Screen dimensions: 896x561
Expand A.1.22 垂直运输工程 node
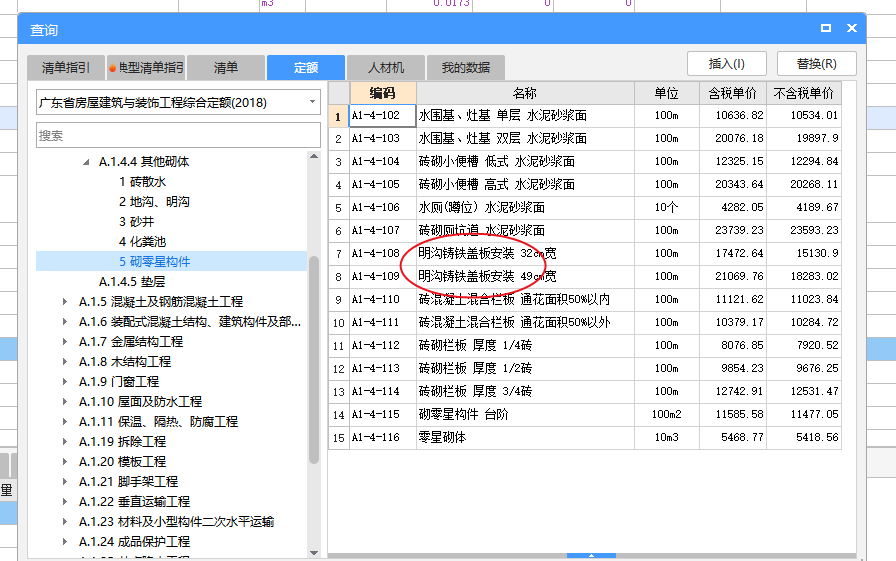65,502
